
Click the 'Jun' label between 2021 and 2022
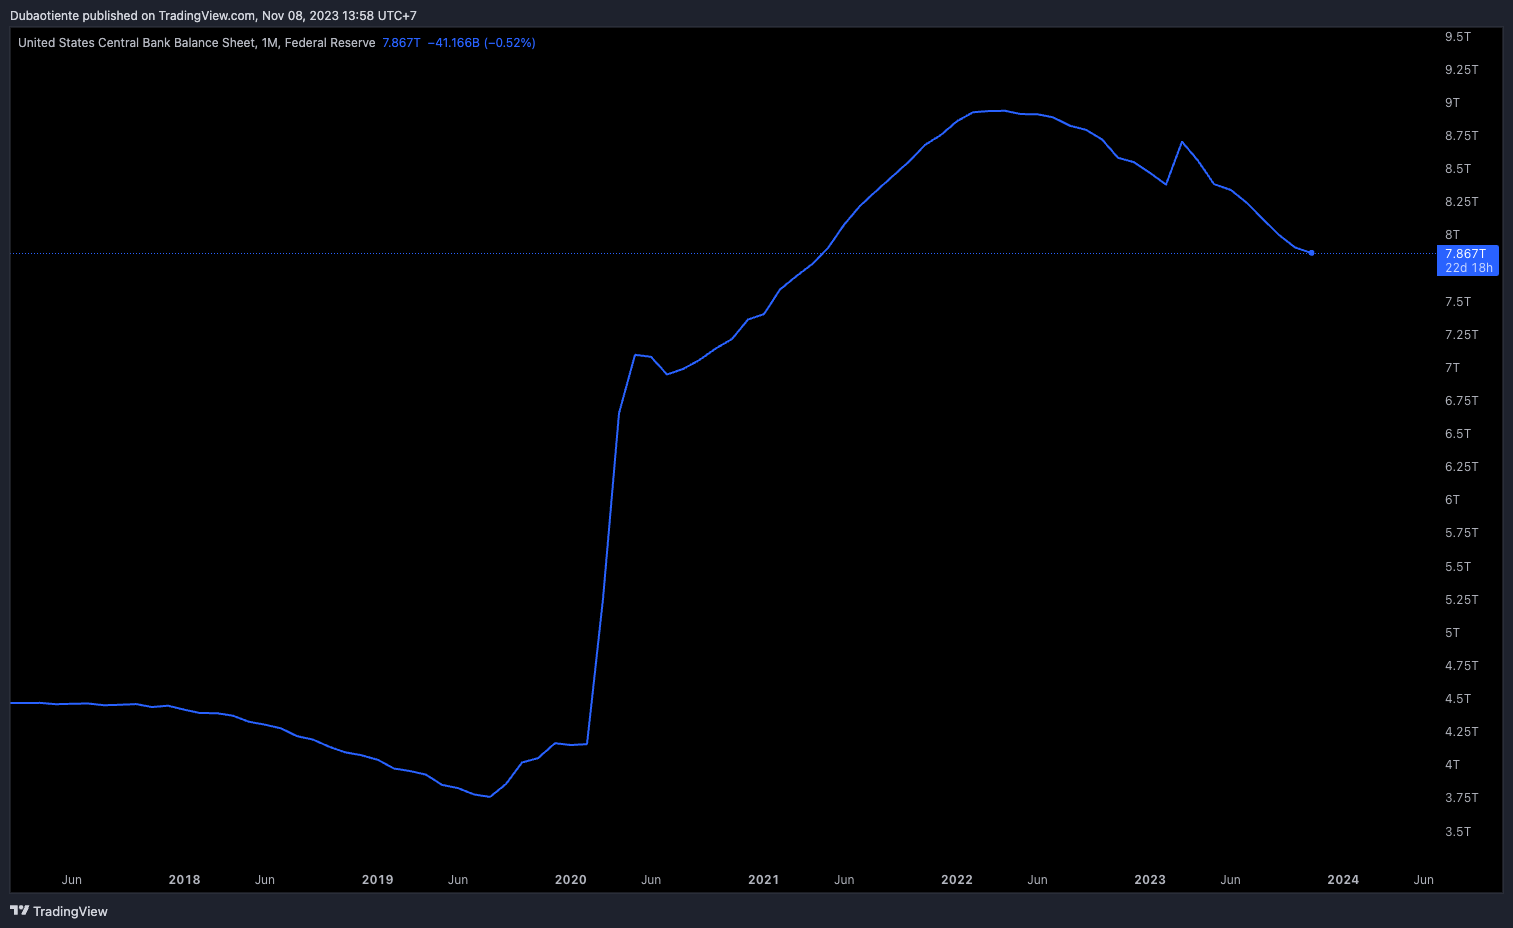pos(844,880)
